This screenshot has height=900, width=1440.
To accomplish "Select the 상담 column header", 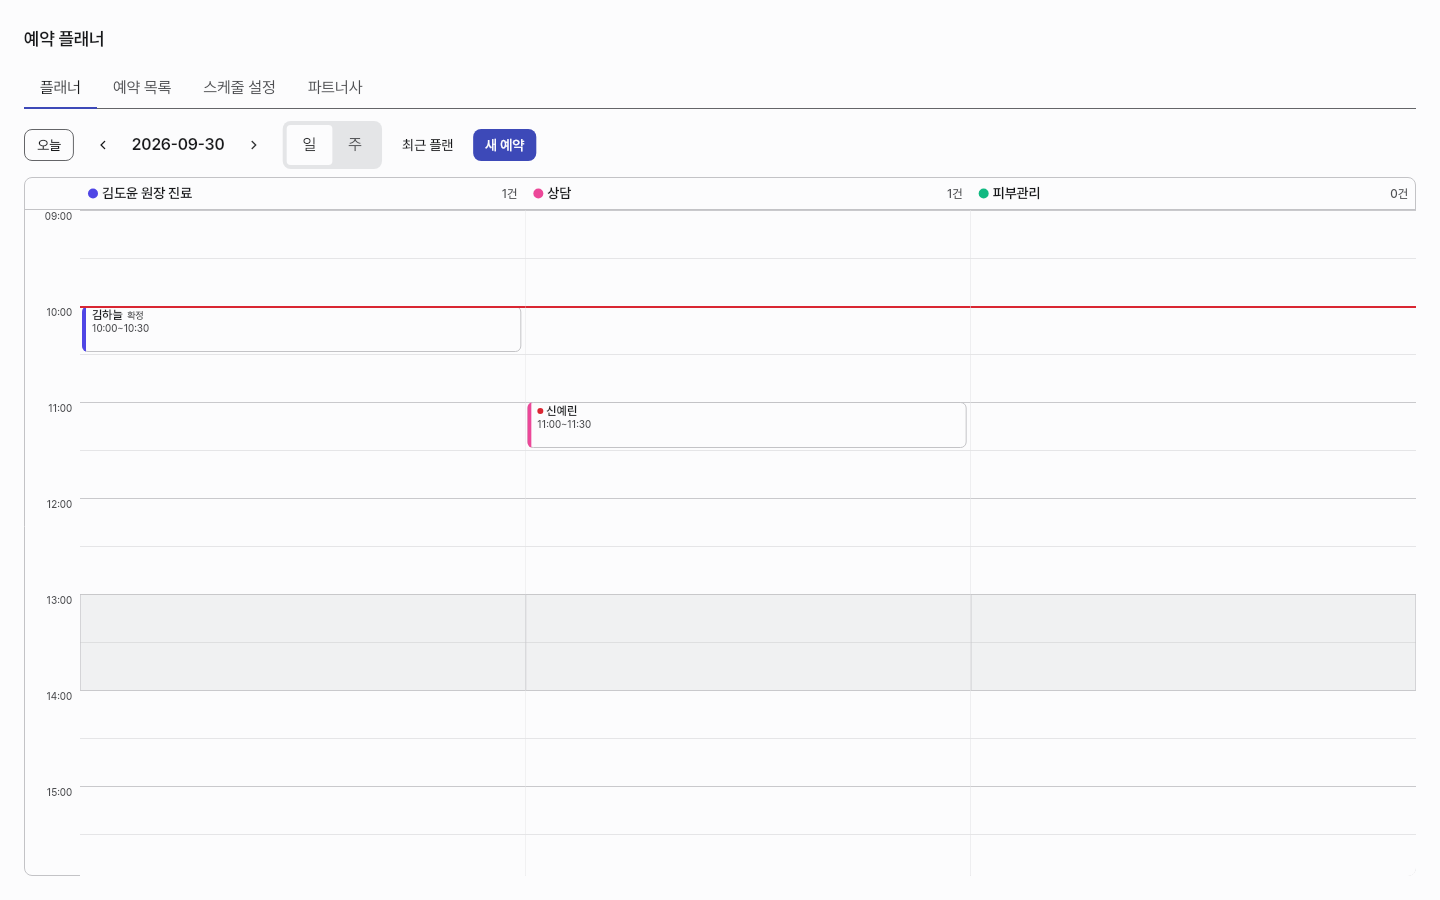I will [748, 194].
